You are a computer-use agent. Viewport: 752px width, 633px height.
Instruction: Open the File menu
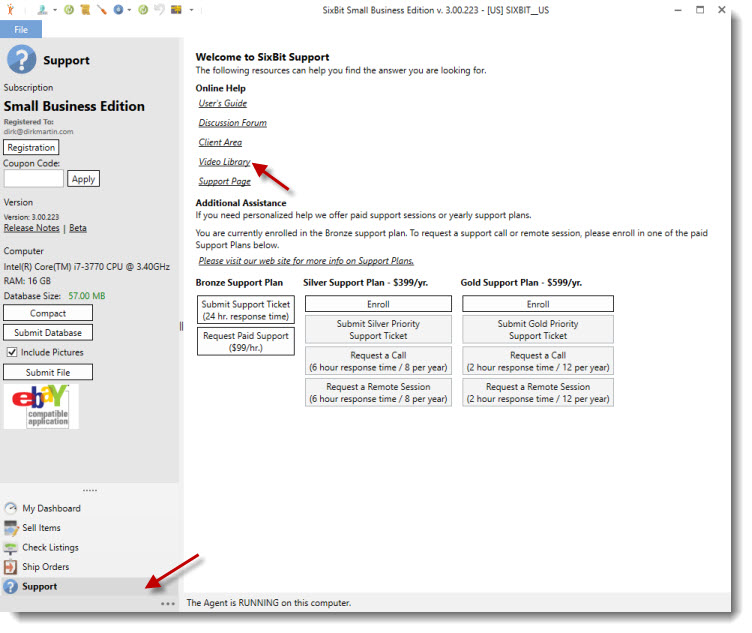pos(21,30)
